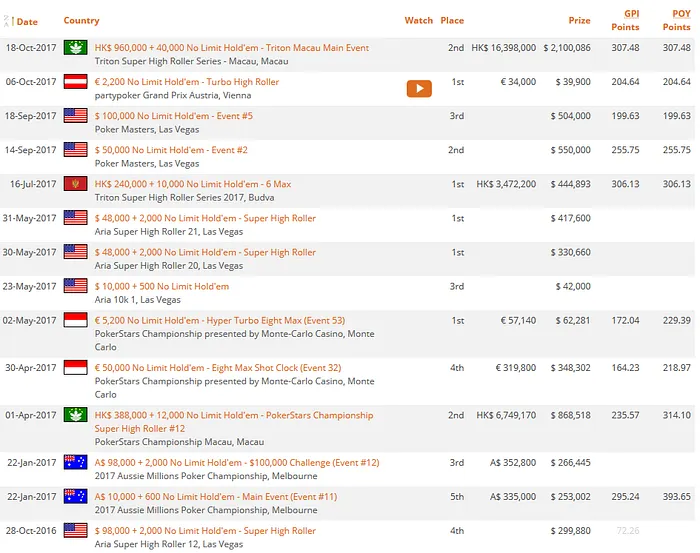700x553 pixels.
Task: Click the POY Points column header
Action: point(675,20)
